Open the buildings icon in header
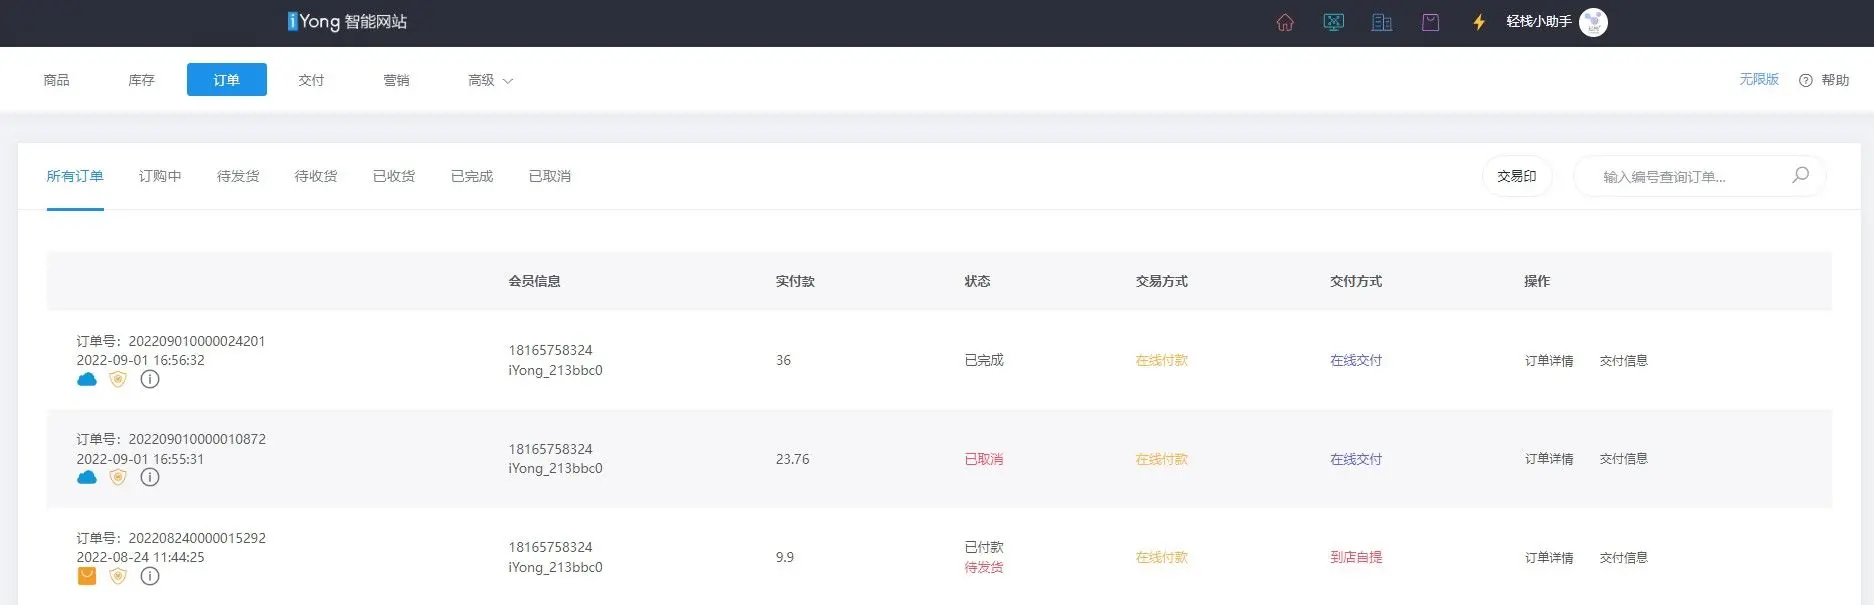This screenshot has width=1874, height=605. (1382, 22)
